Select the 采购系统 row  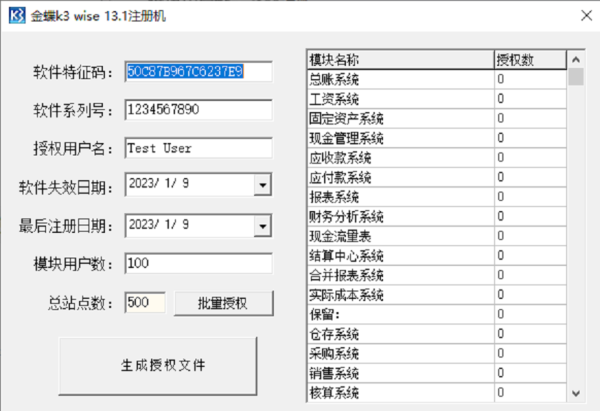pyautogui.click(x=437, y=354)
